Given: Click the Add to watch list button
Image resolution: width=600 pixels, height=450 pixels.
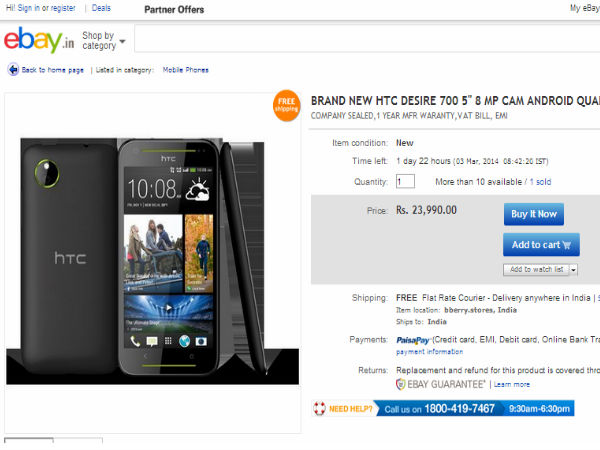Looking at the screenshot, I should [536, 269].
